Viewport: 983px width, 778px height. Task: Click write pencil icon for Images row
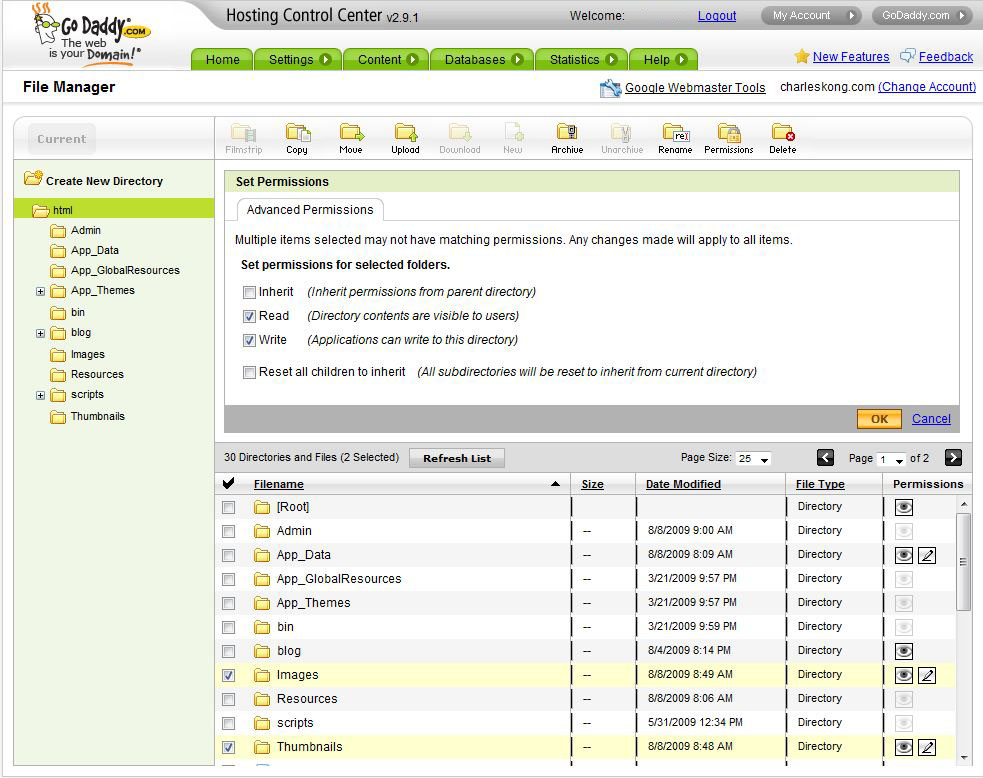click(x=927, y=675)
